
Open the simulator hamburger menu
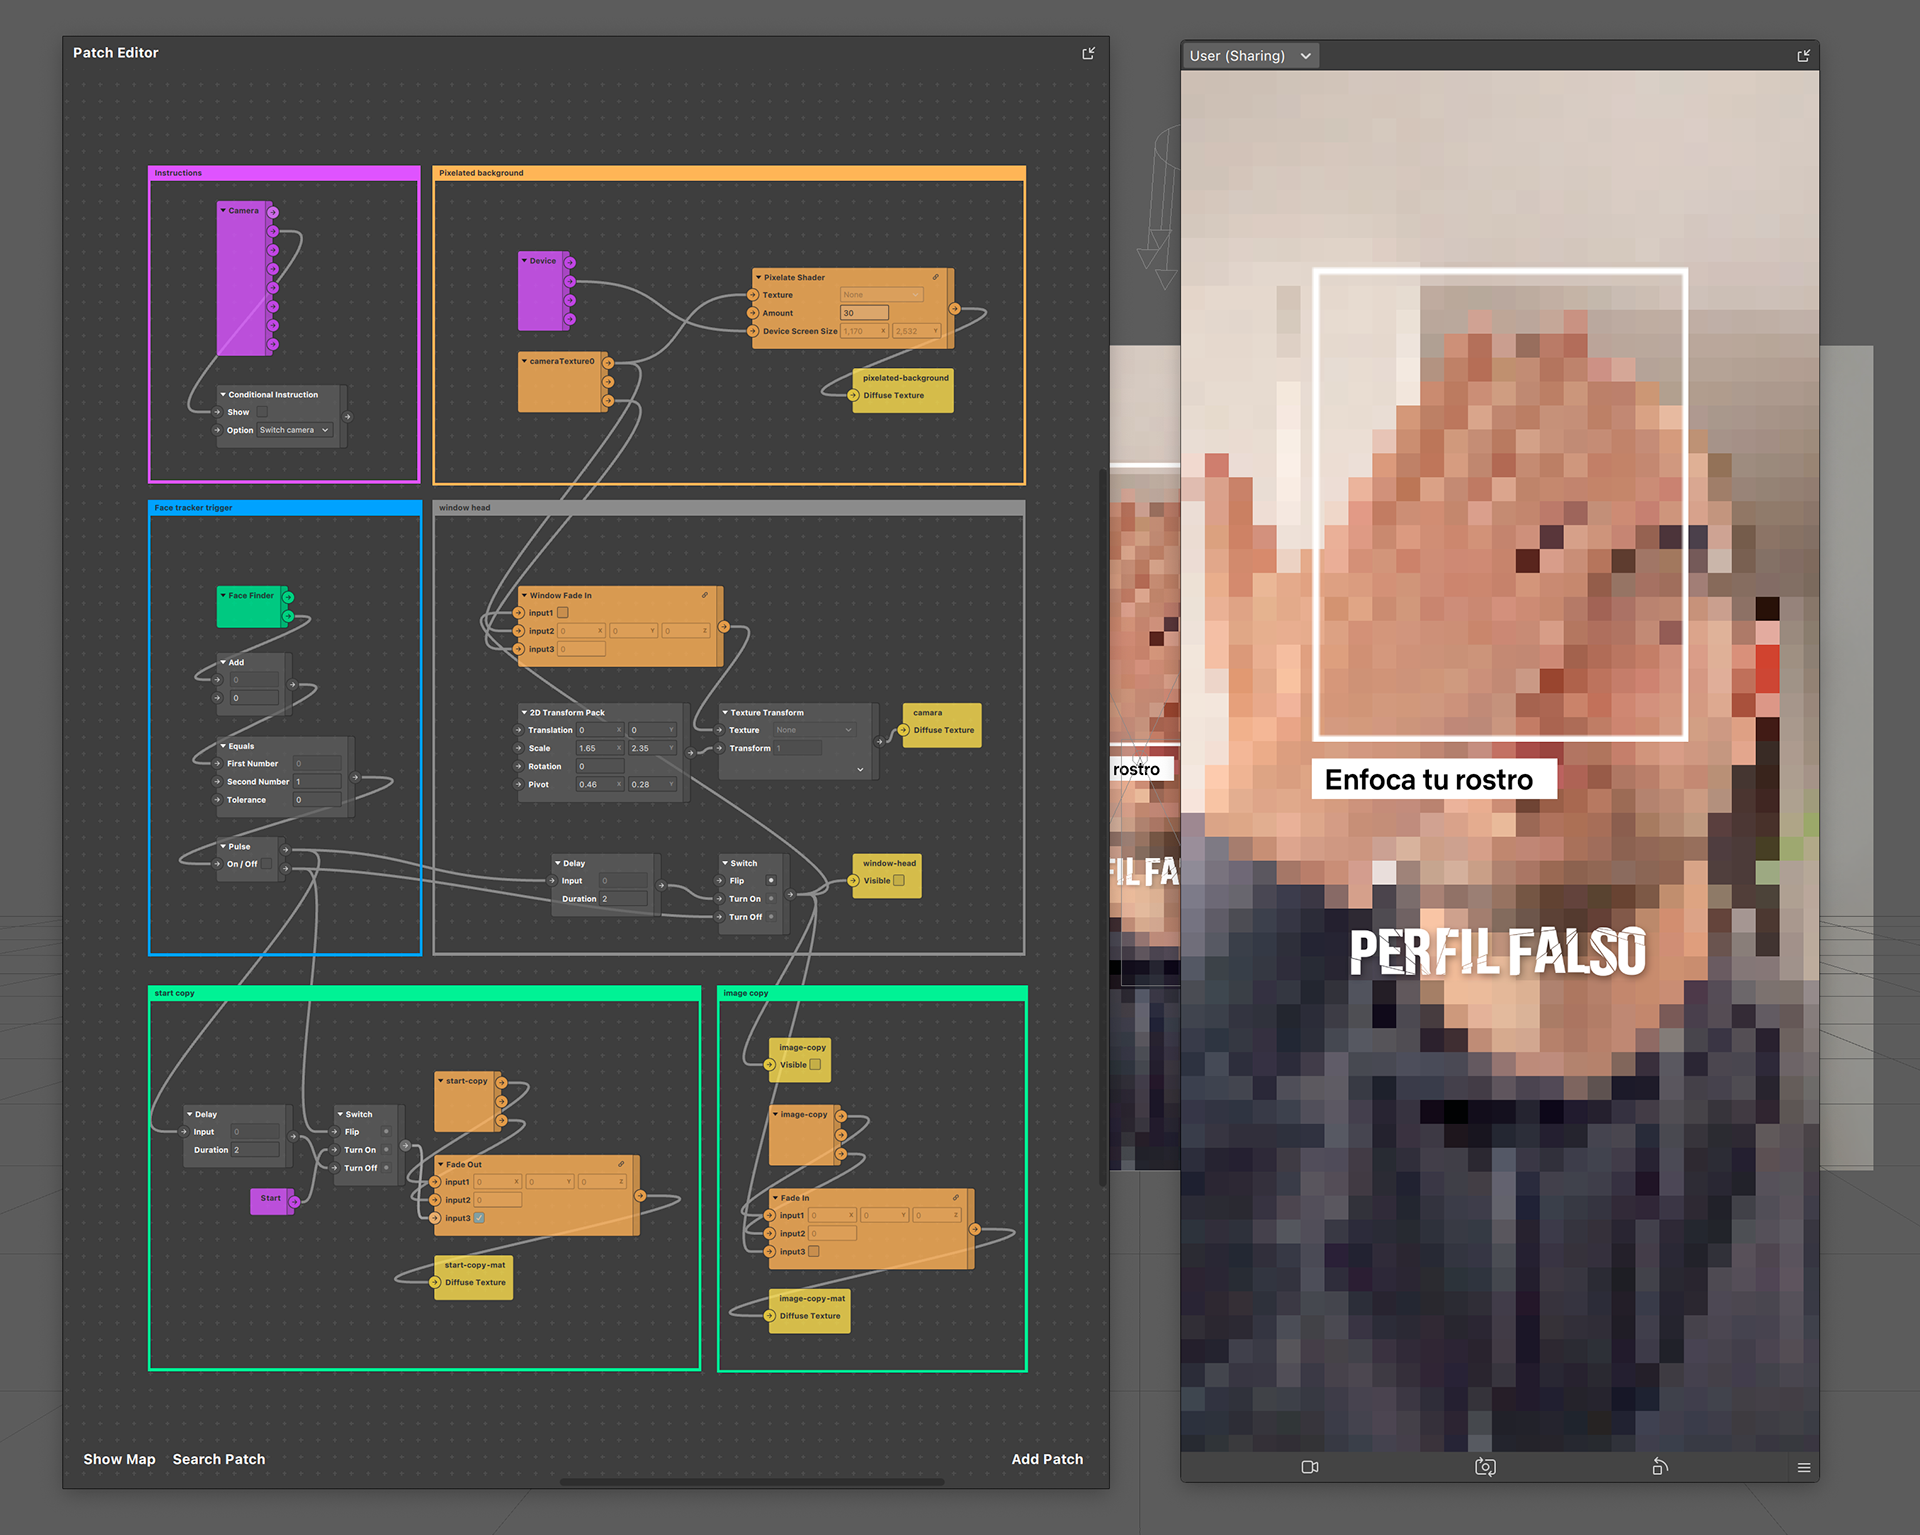pyautogui.click(x=1804, y=1467)
